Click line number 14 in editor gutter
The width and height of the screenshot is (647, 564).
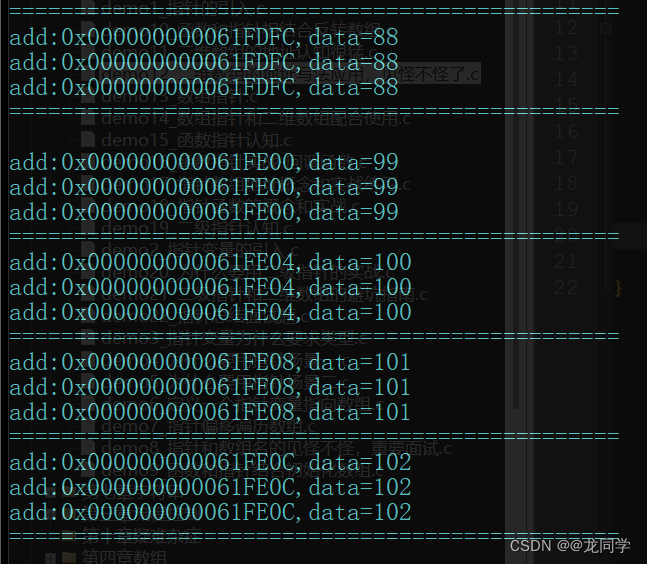click(566, 80)
